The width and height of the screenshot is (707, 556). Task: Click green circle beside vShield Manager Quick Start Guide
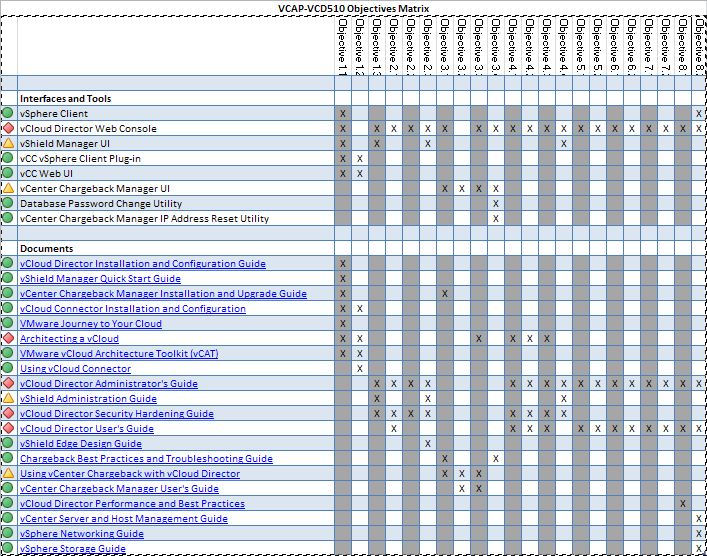point(8,278)
